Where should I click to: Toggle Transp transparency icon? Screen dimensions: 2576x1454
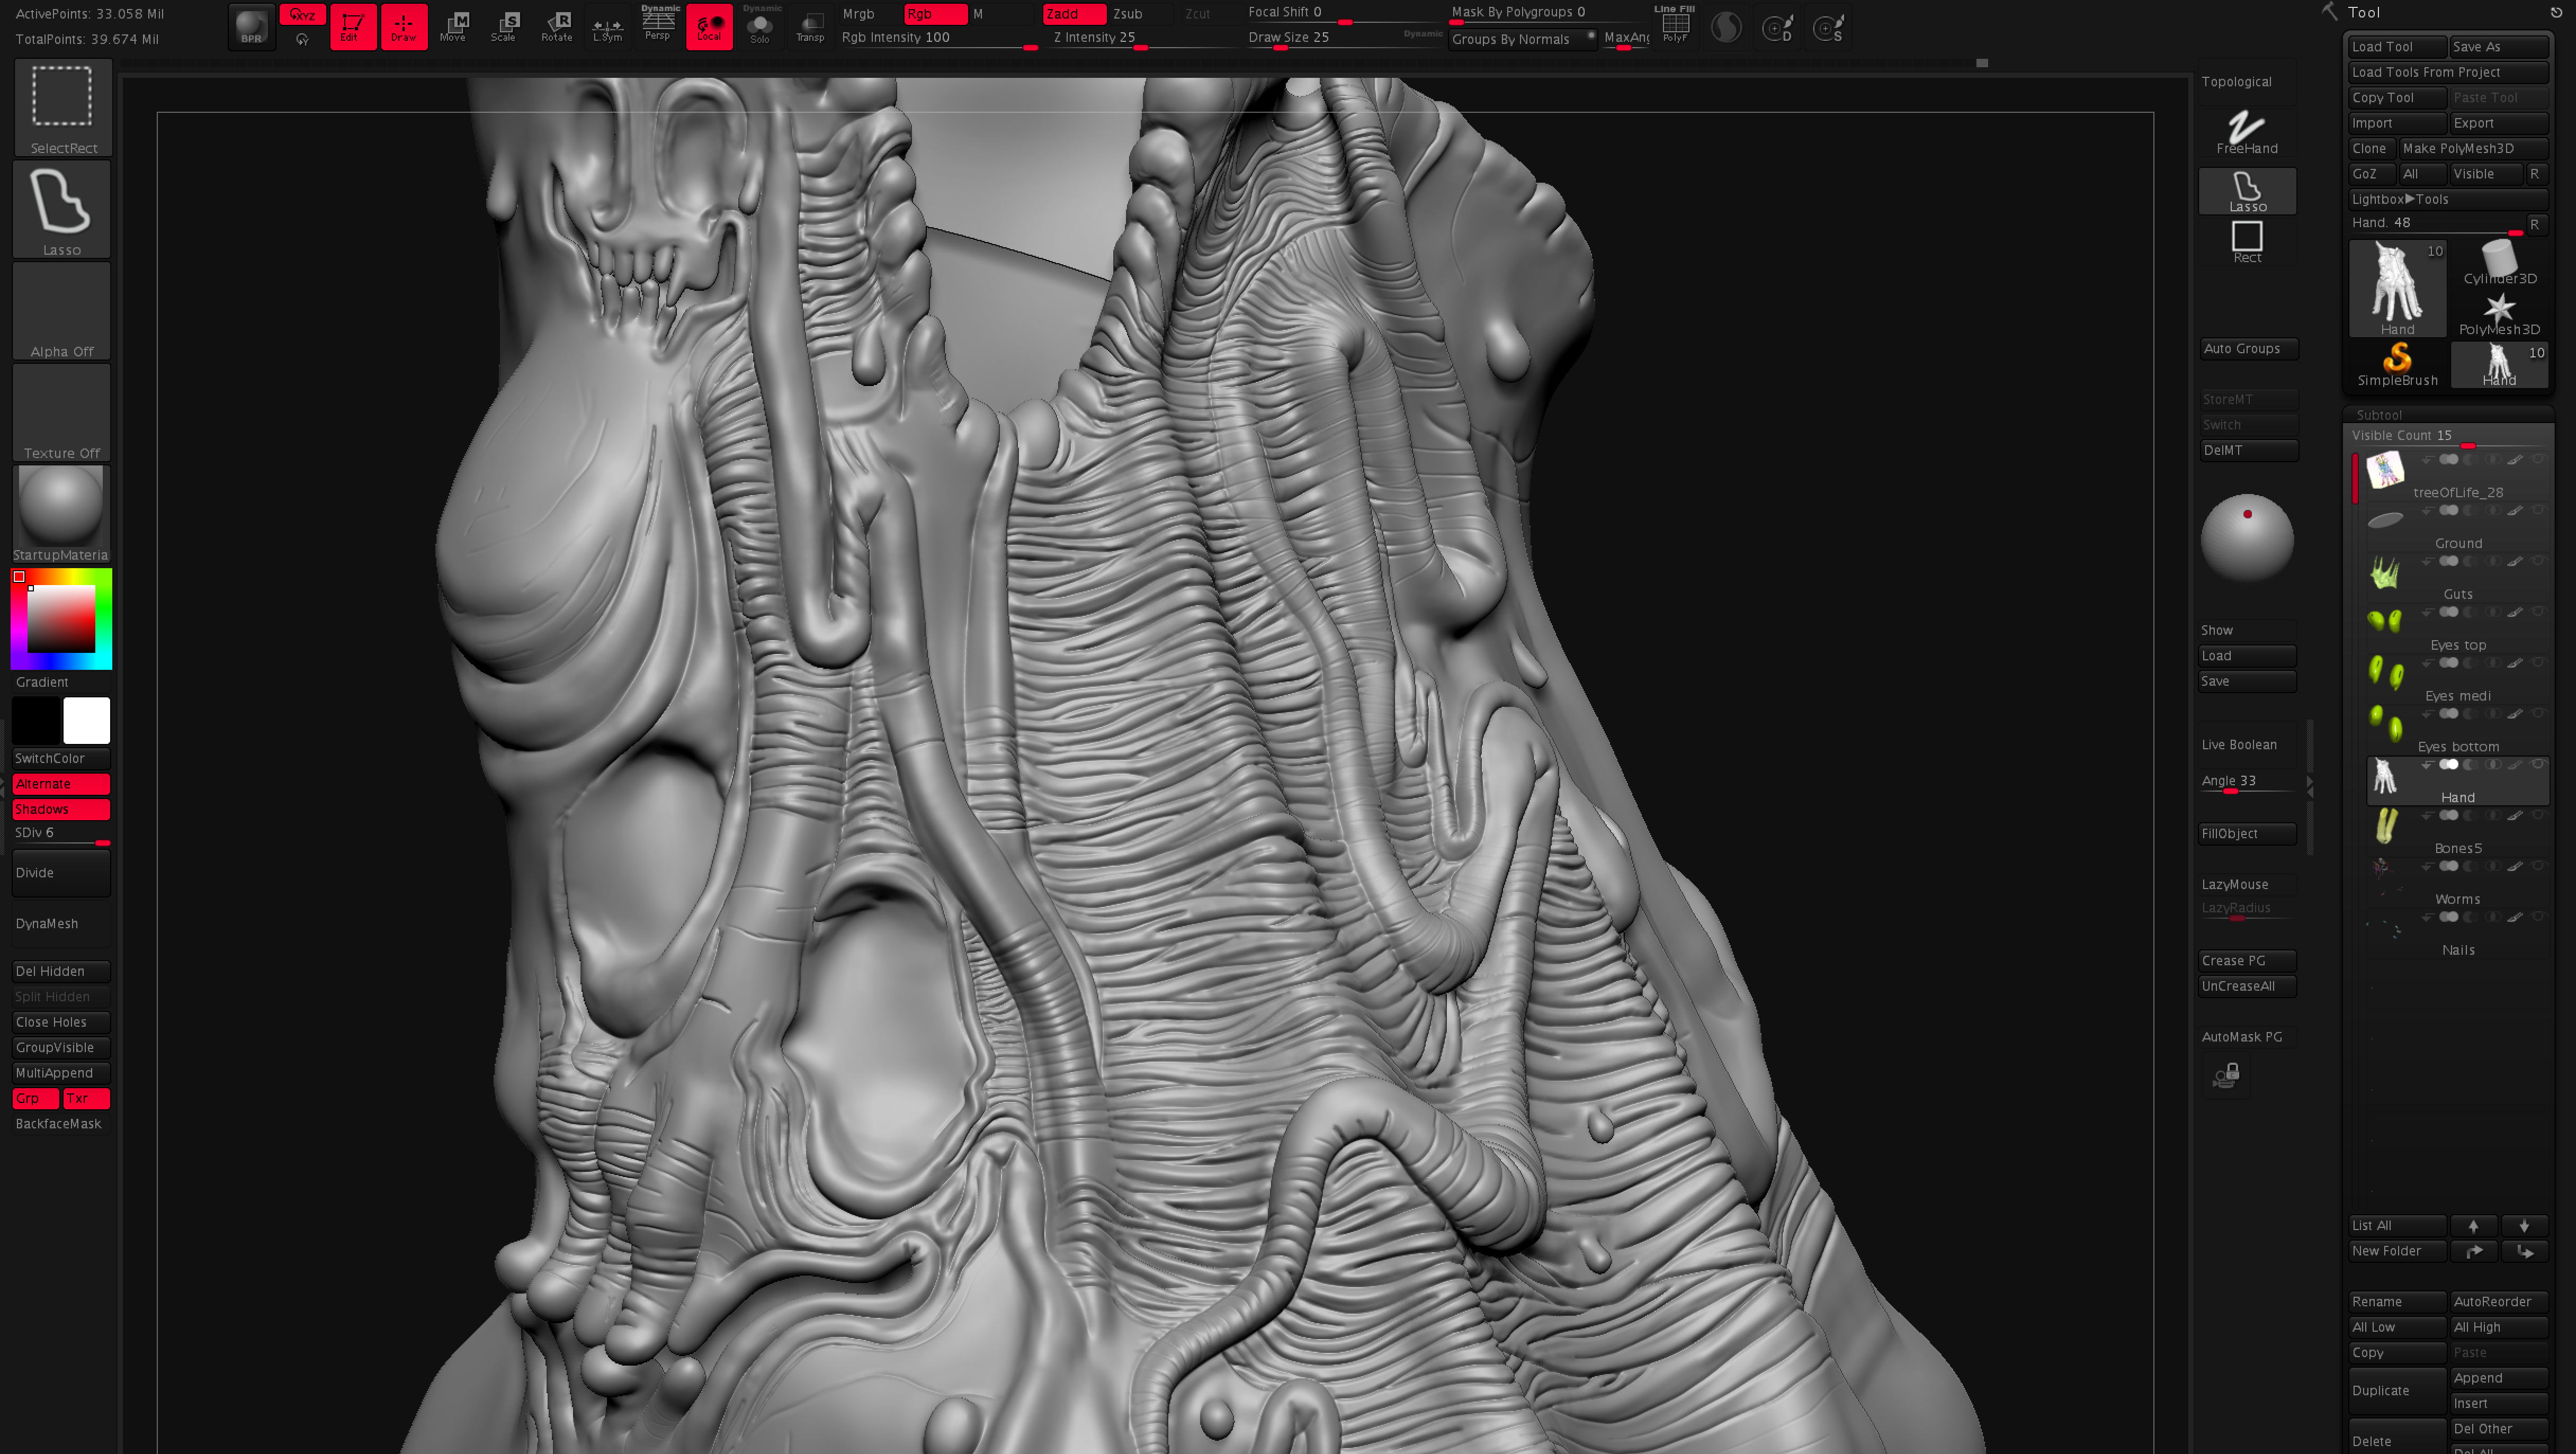(810, 26)
